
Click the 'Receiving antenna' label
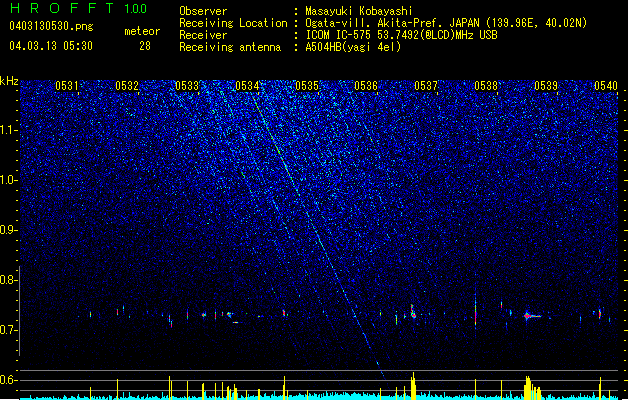point(230,47)
